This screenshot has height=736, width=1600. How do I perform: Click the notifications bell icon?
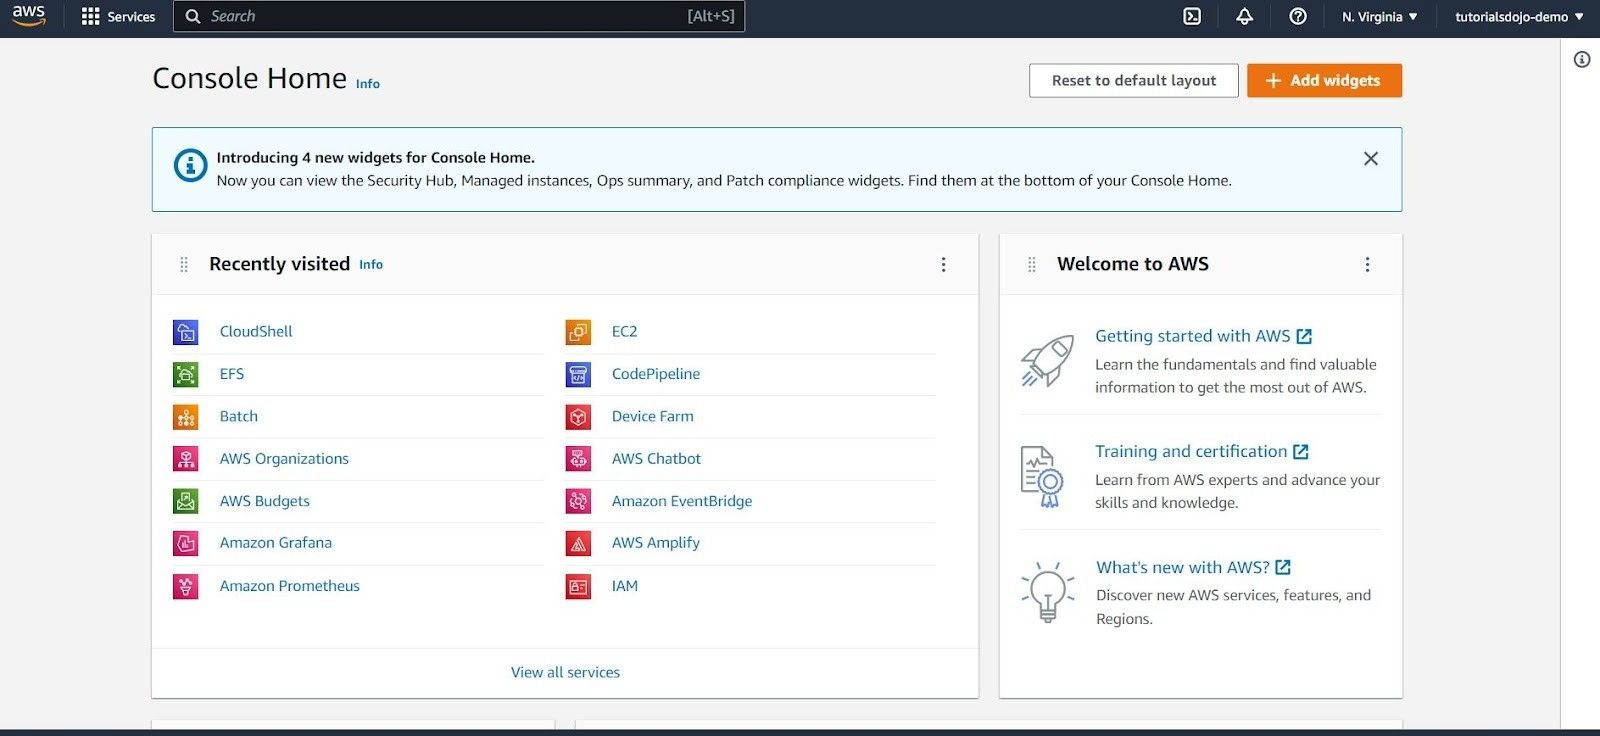[1244, 16]
